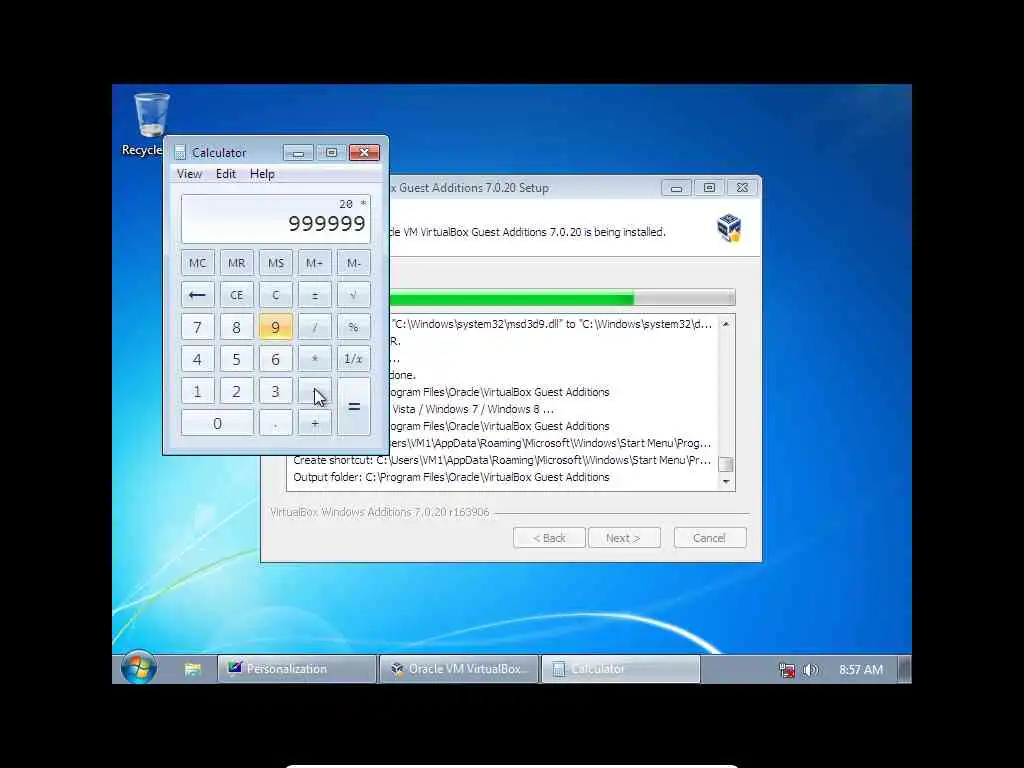Click digit 4 on the Calculator

(197, 359)
